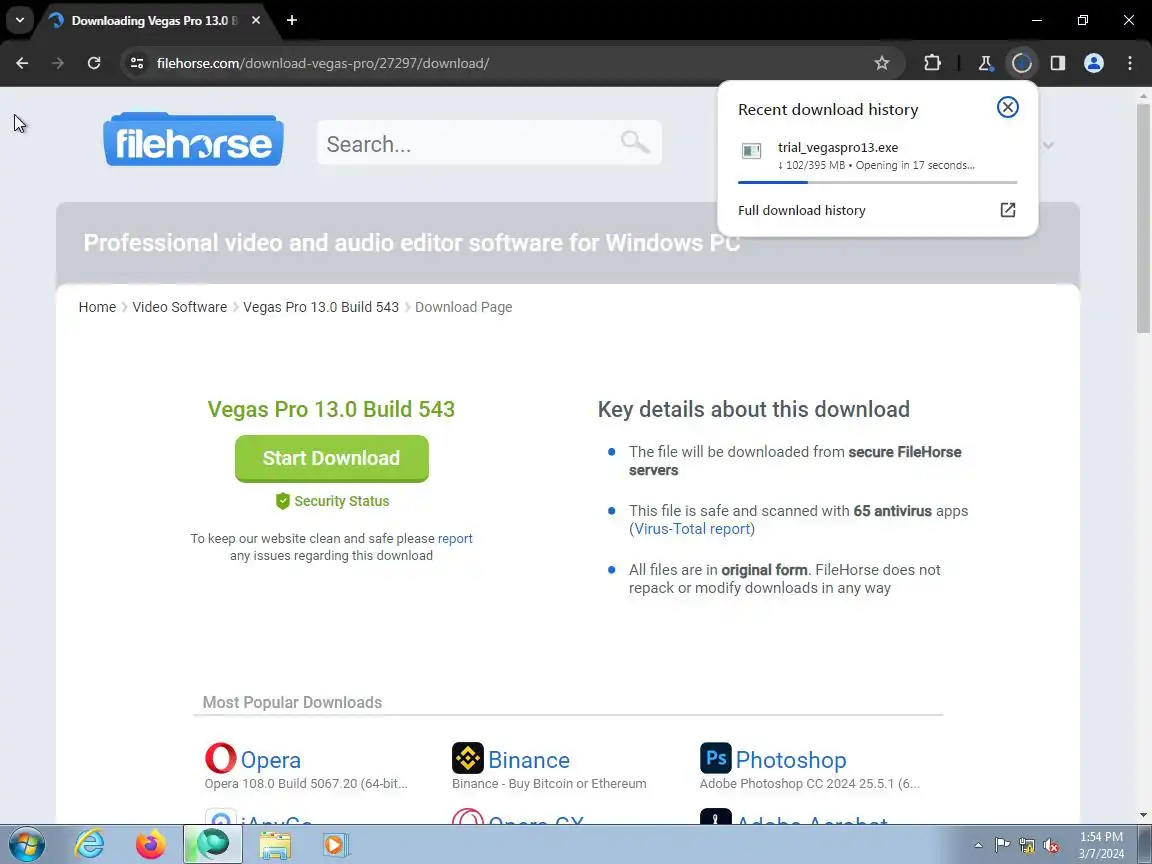This screenshot has height=864, width=1152.
Task: Launch Firefox from taskbar
Action: coord(151,845)
